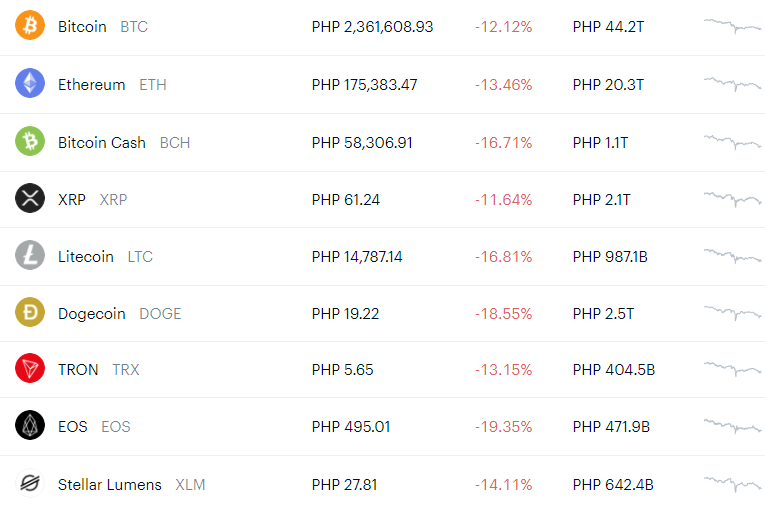765x506 pixels.
Task: Click the black XRP logo icon
Action: click(x=30, y=198)
